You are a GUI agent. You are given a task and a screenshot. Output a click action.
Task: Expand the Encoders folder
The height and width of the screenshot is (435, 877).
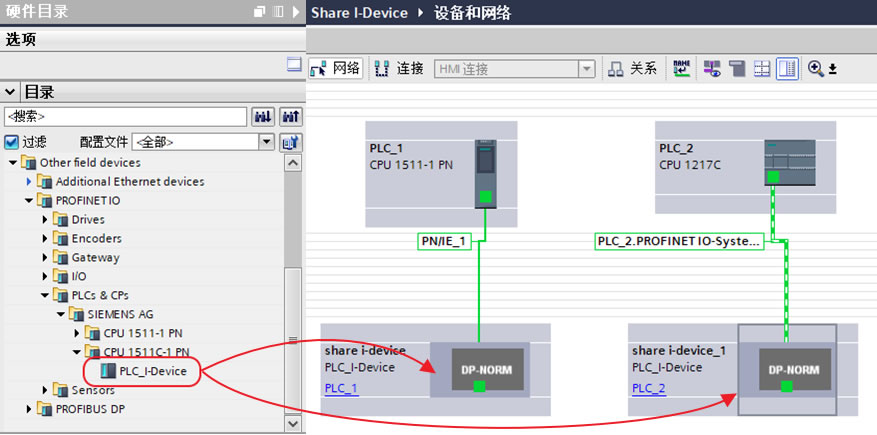45,239
